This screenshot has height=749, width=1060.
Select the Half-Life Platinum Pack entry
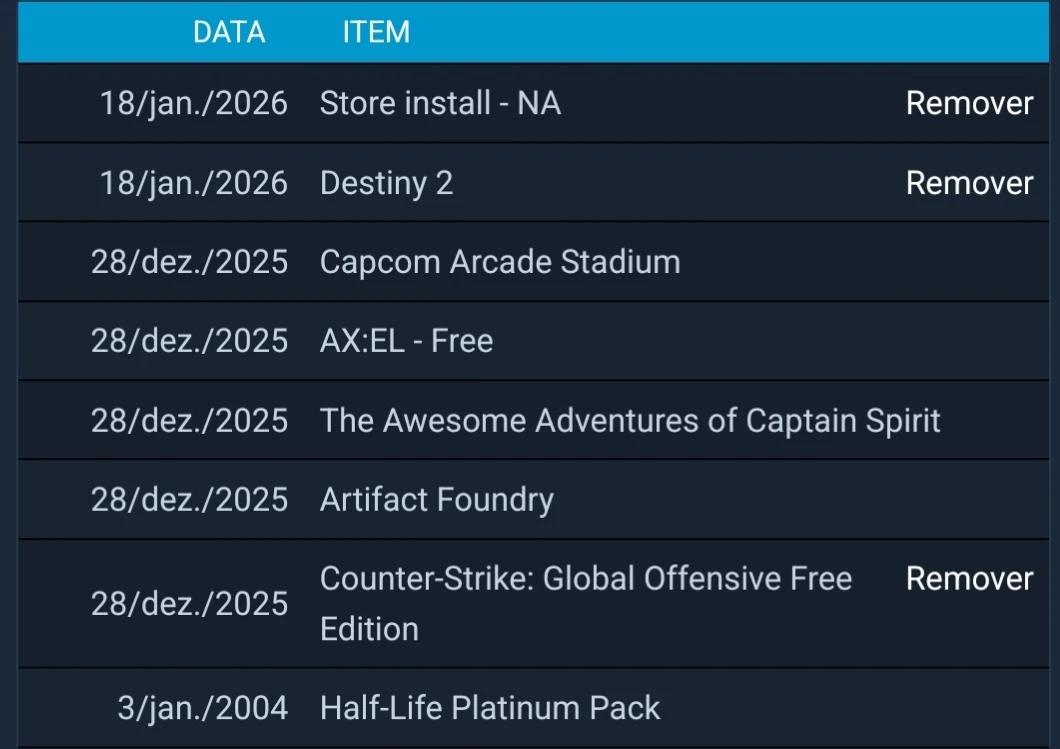pos(490,708)
